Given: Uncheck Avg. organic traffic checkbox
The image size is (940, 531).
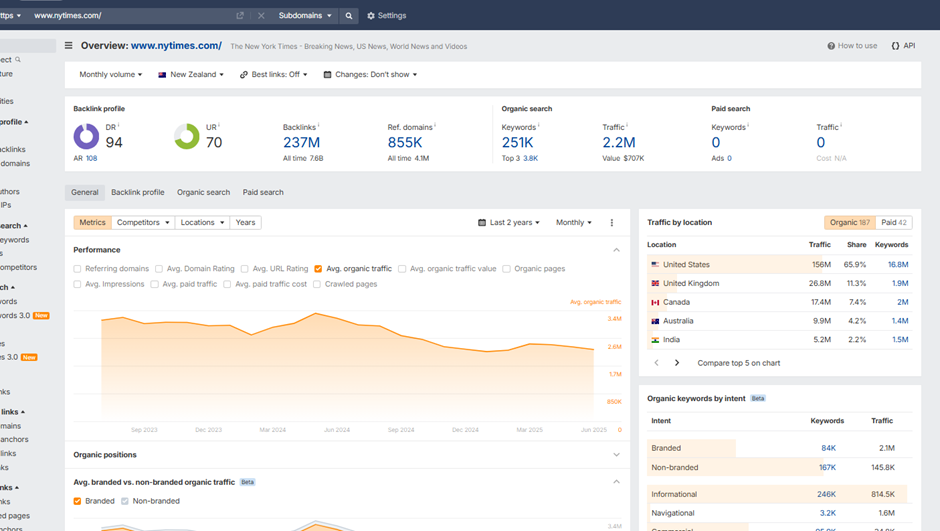Looking at the screenshot, I should click(318, 269).
